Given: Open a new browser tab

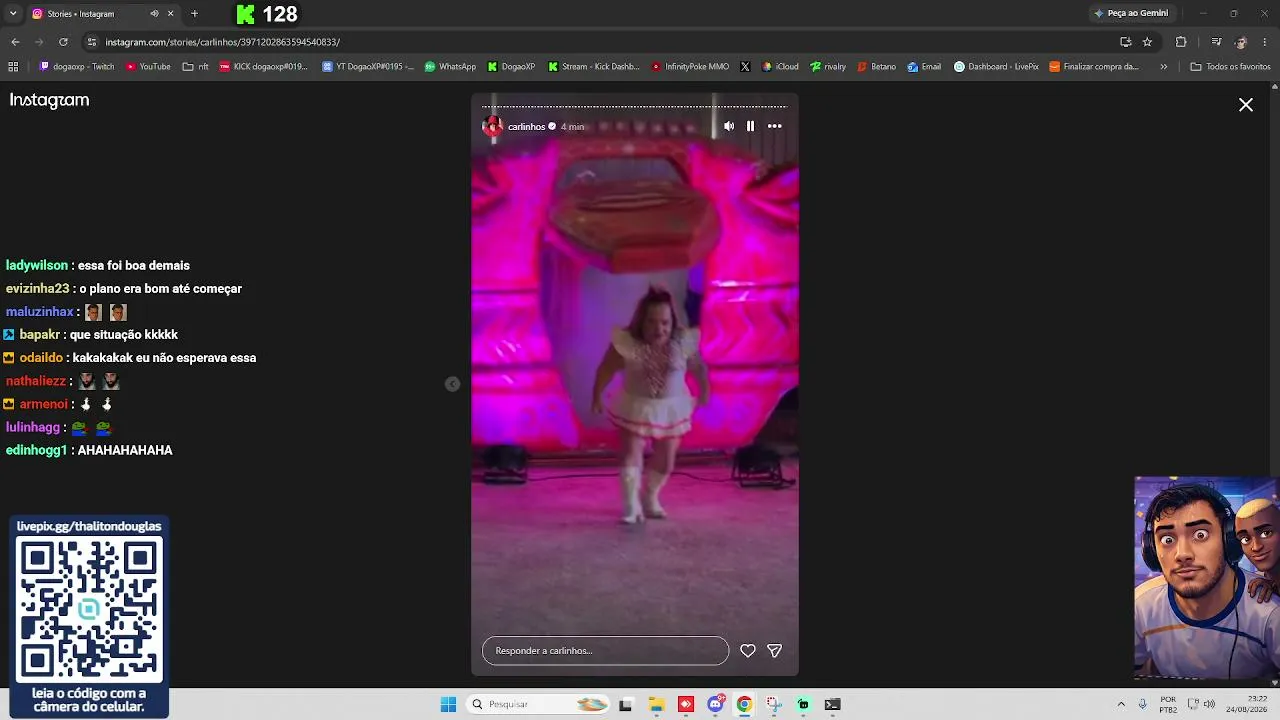Looking at the screenshot, I should point(194,14).
